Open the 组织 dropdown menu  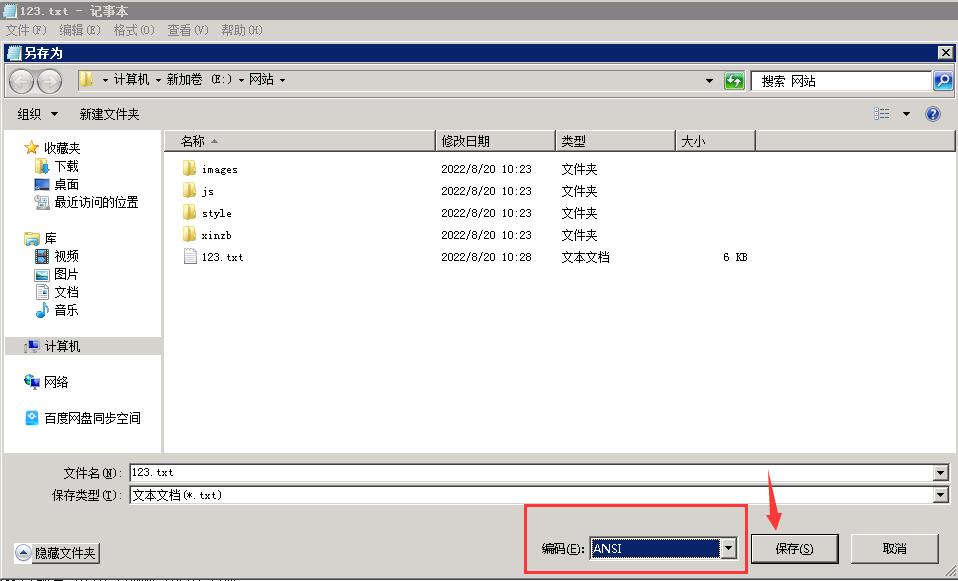(38, 114)
